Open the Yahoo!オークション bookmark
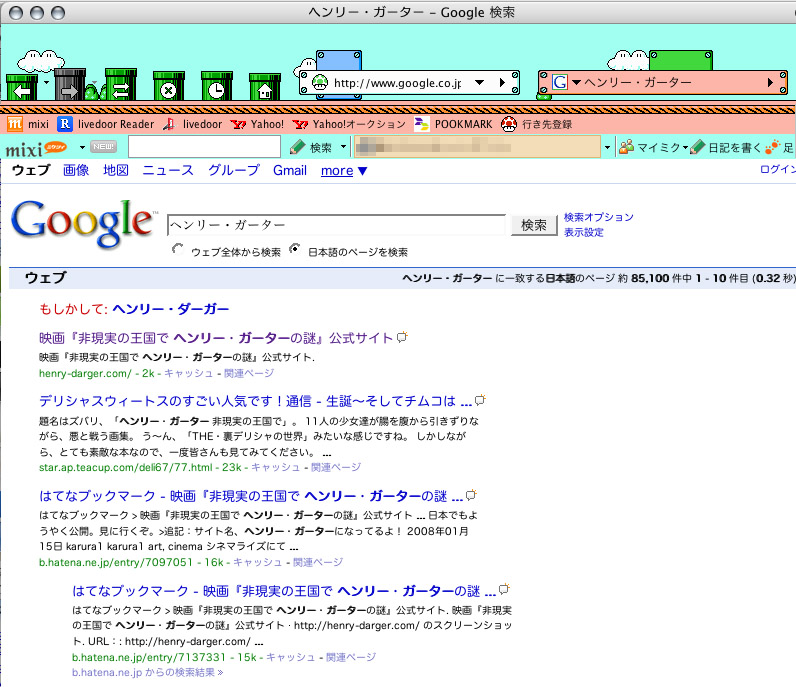This screenshot has height=687, width=796. point(349,124)
